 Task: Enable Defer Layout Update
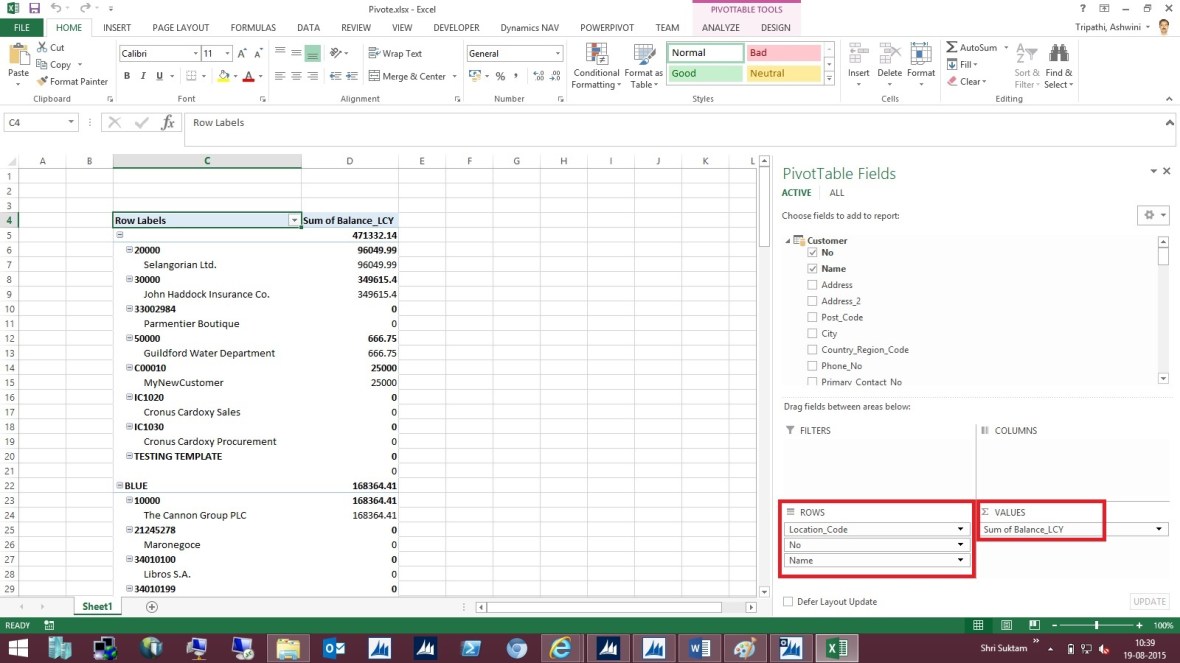788,601
